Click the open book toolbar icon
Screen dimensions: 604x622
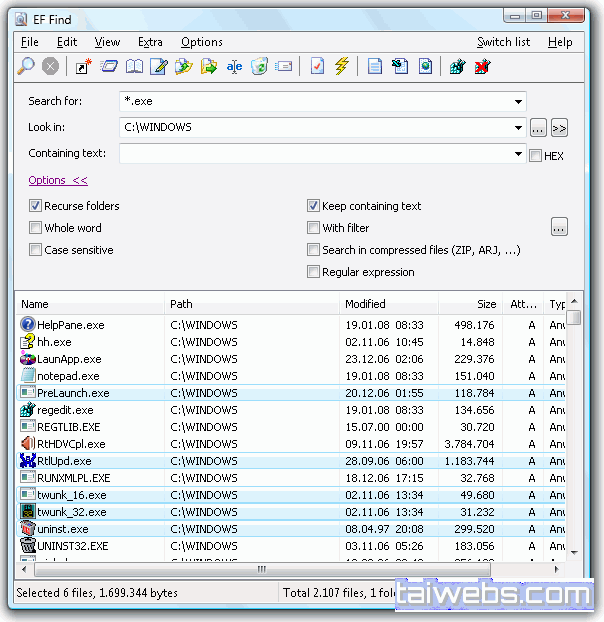pos(134,67)
